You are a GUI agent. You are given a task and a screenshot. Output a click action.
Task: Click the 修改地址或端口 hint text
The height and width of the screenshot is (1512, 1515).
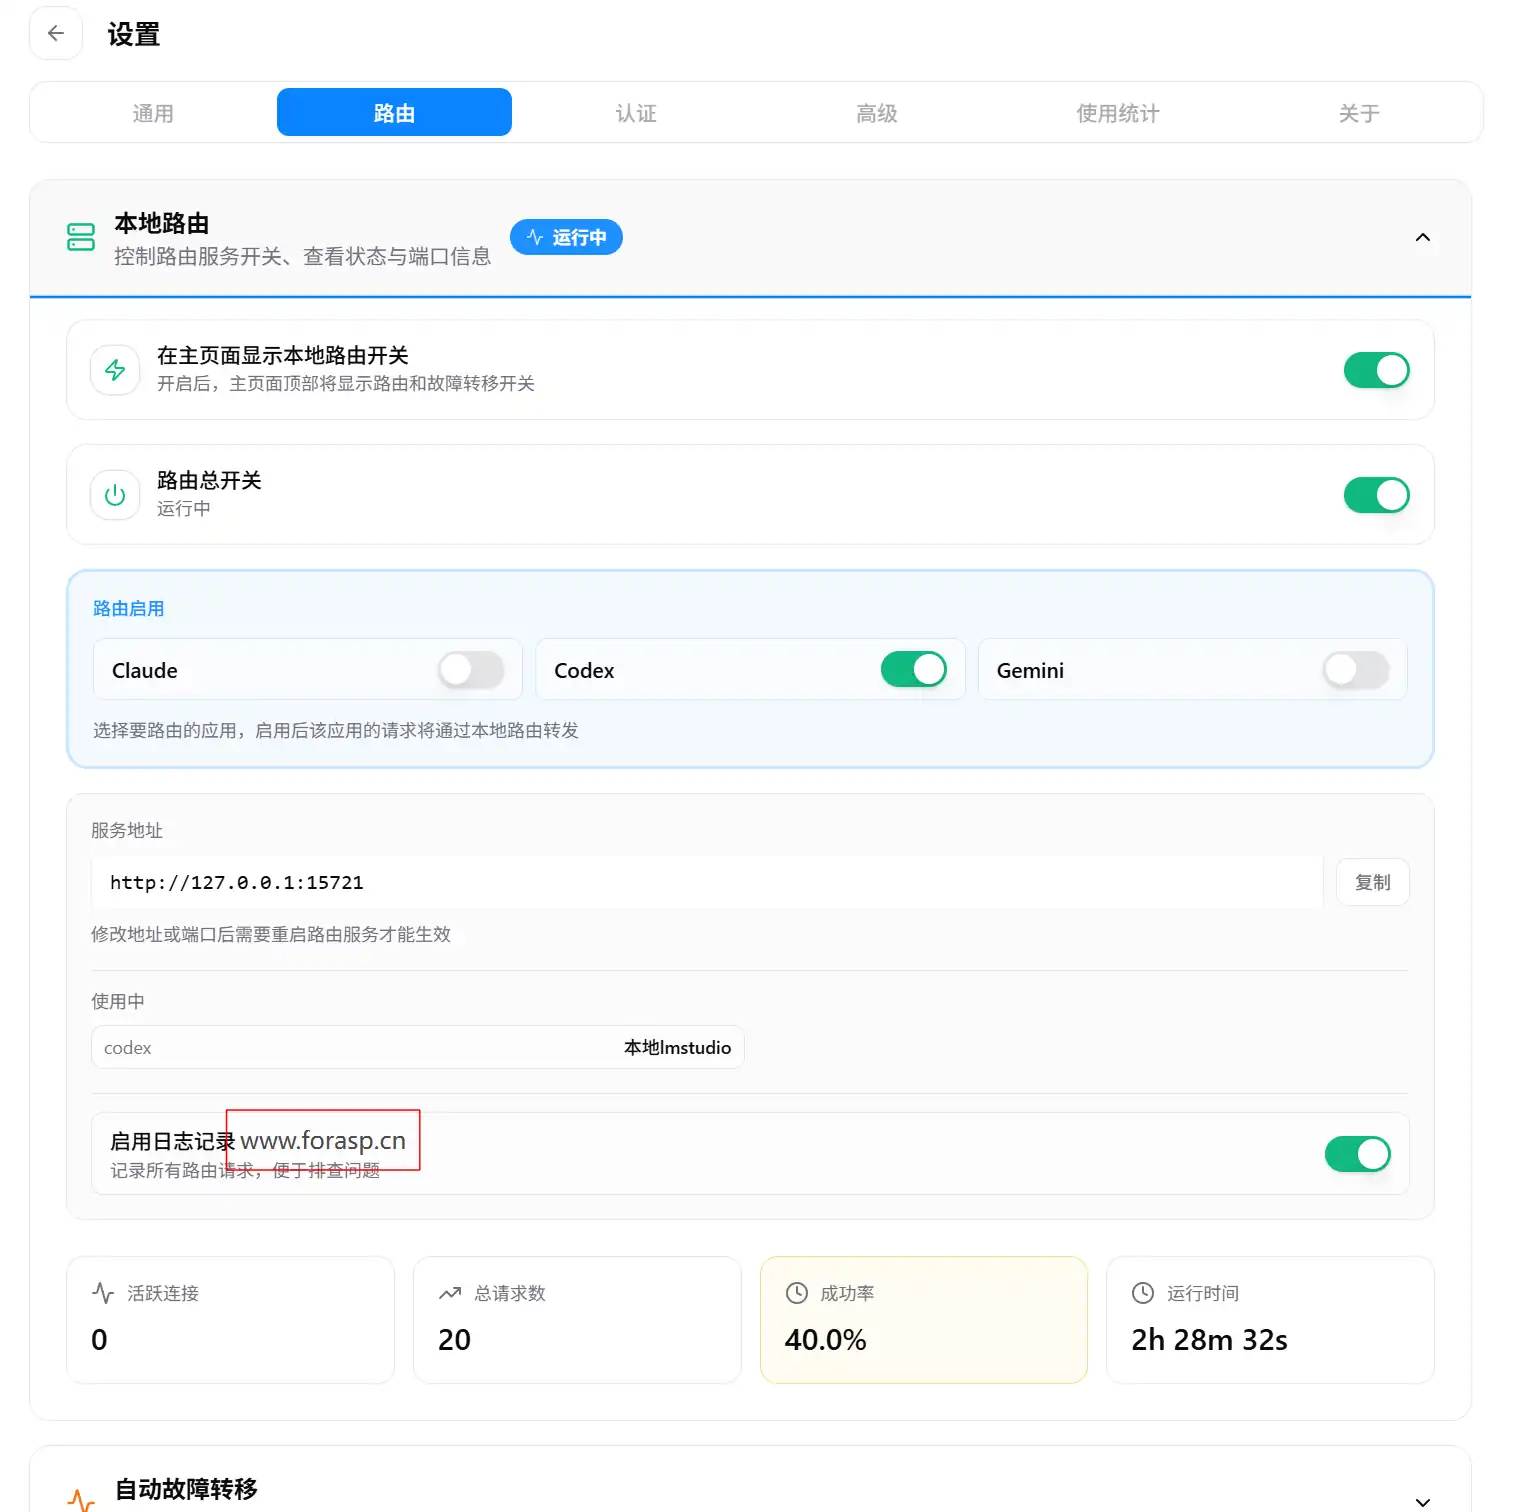pyautogui.click(x=271, y=934)
